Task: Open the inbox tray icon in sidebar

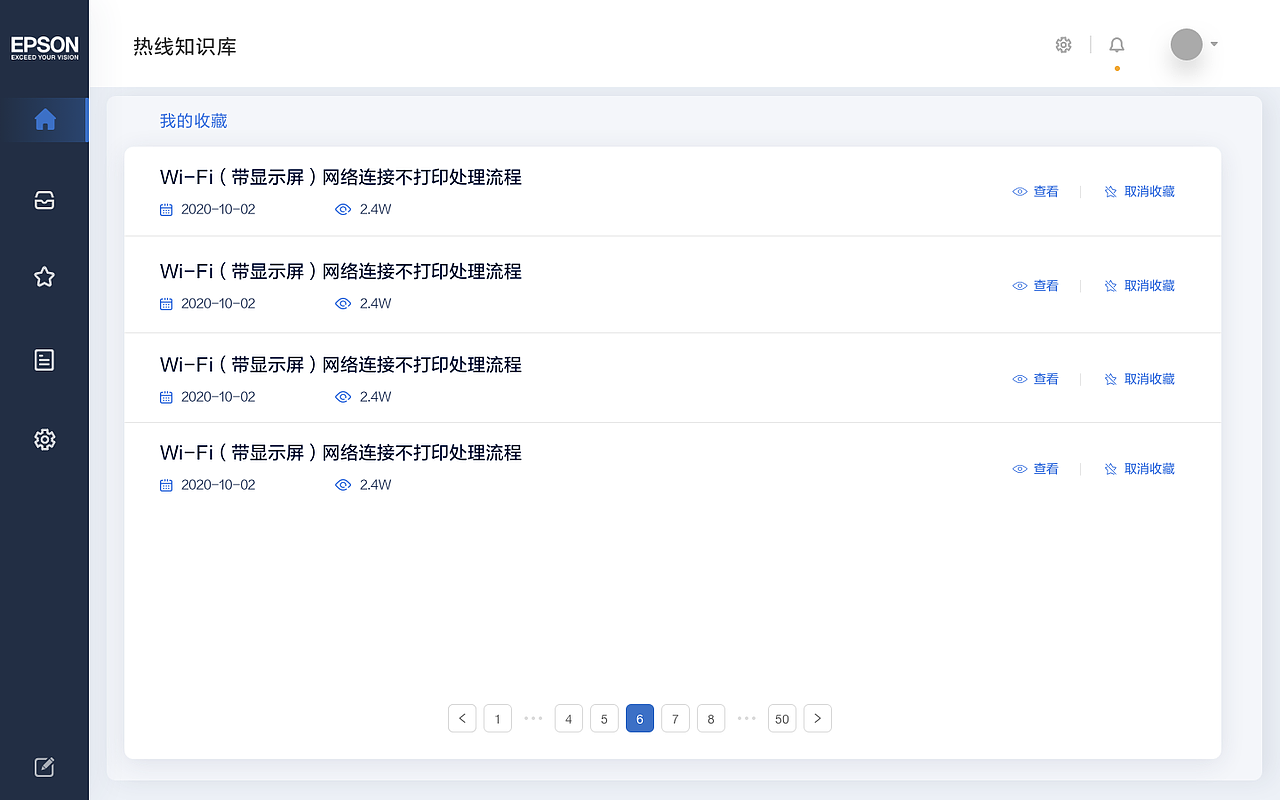Action: [x=44, y=200]
